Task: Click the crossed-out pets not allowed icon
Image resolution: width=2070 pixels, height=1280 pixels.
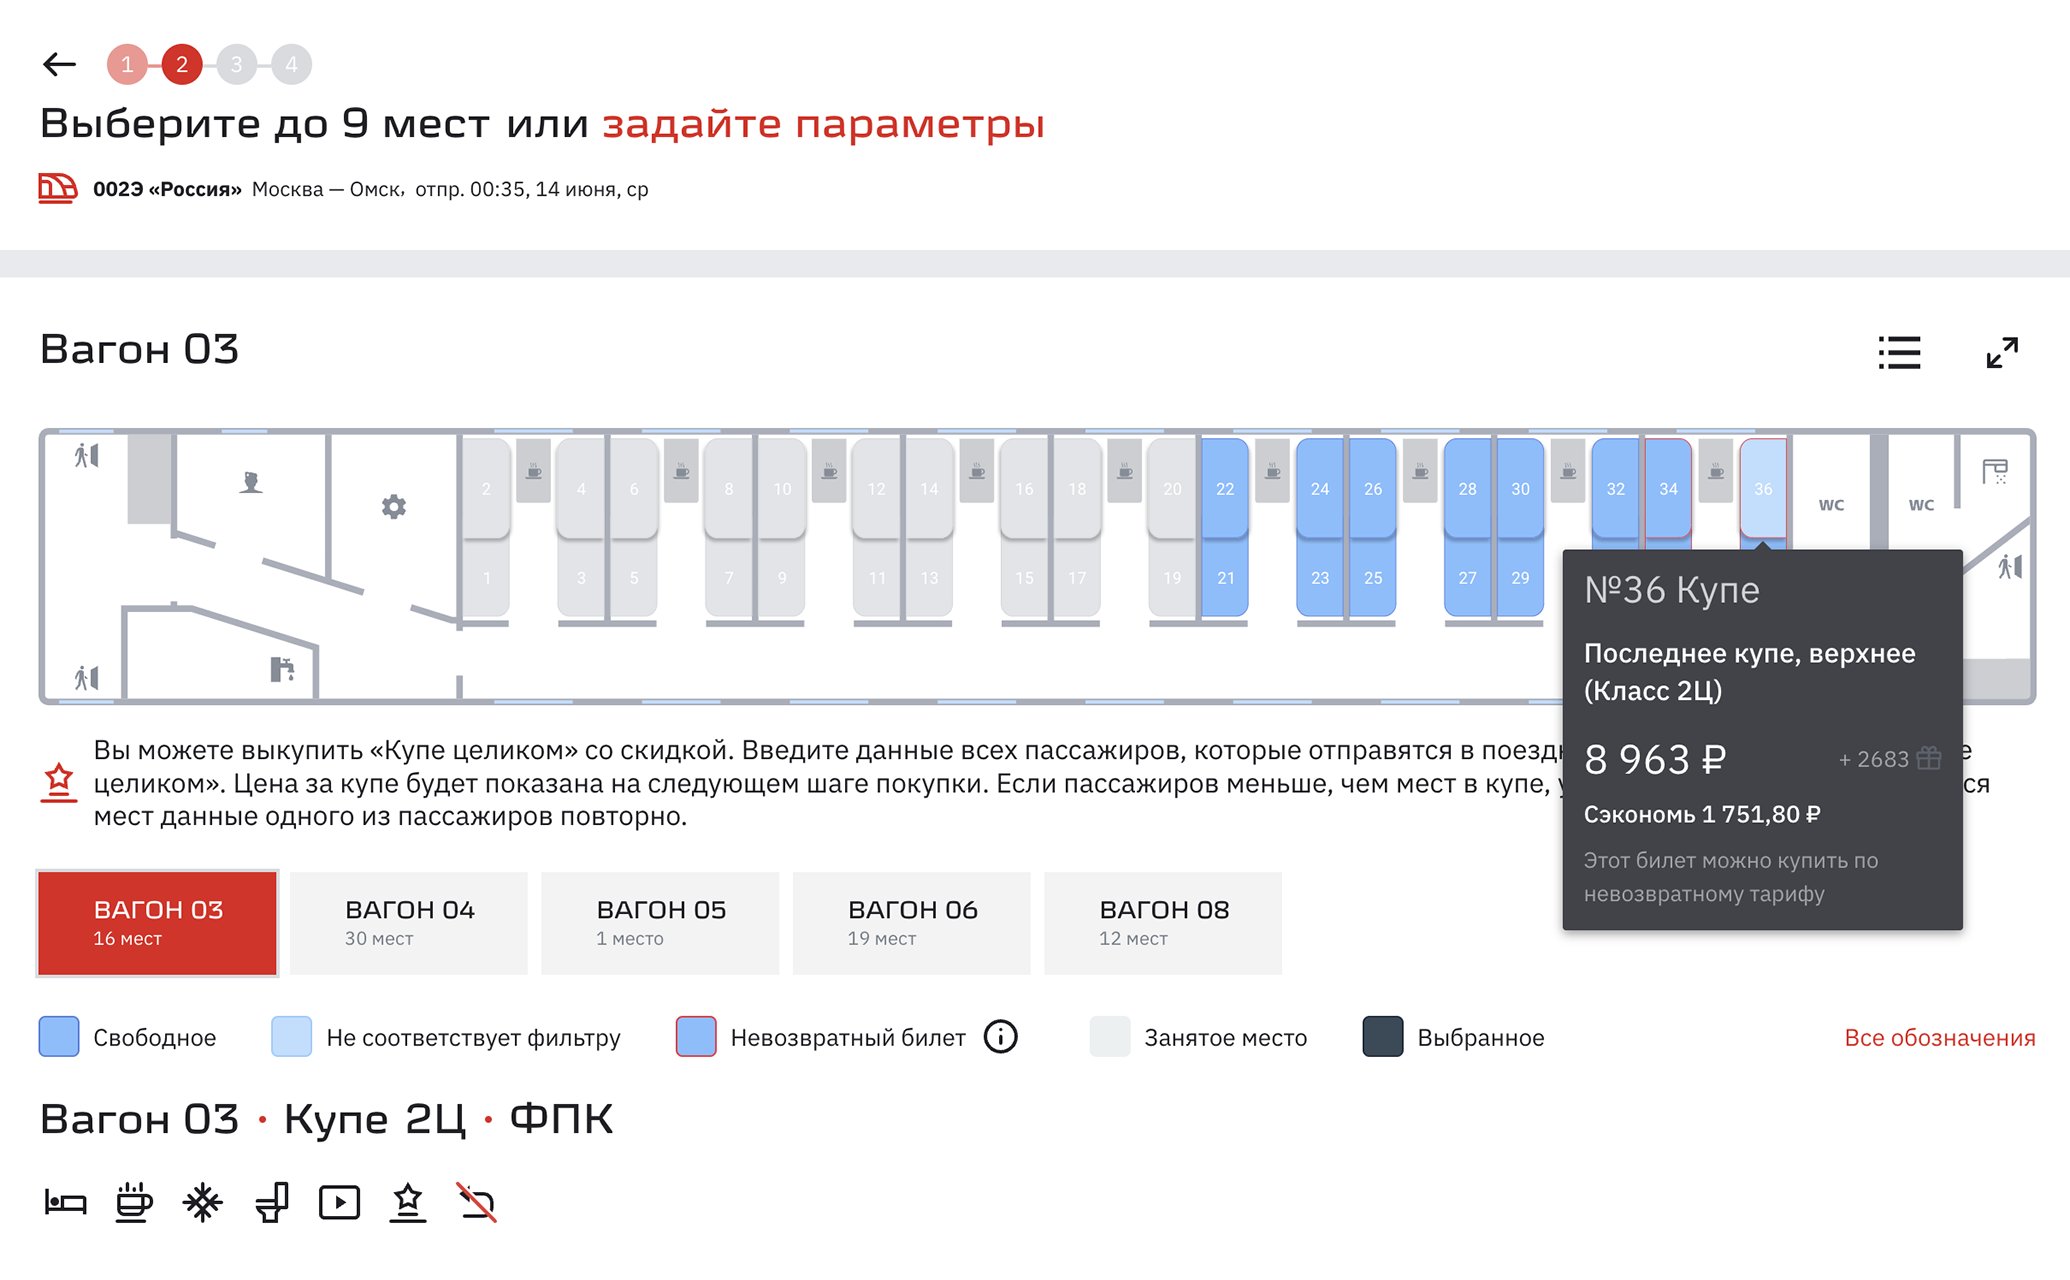Action: (477, 1202)
